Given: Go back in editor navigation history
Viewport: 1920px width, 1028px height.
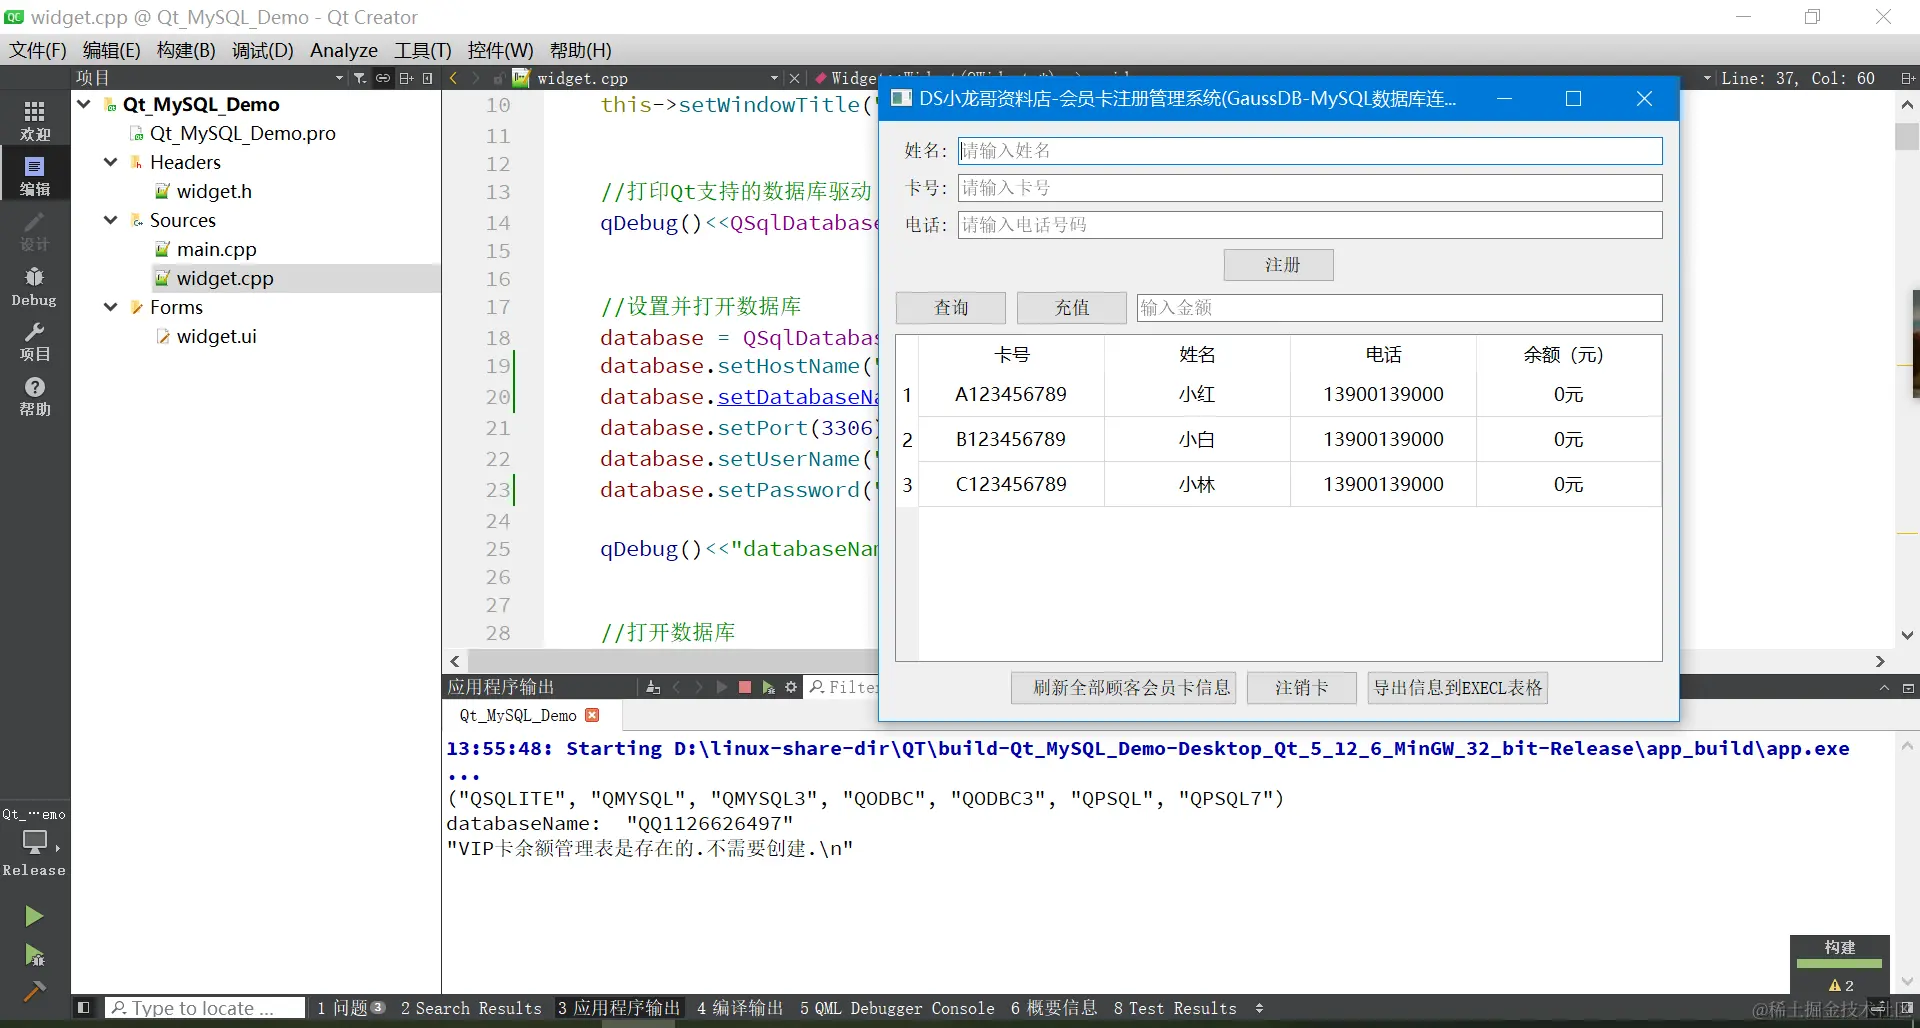Looking at the screenshot, I should 453,78.
